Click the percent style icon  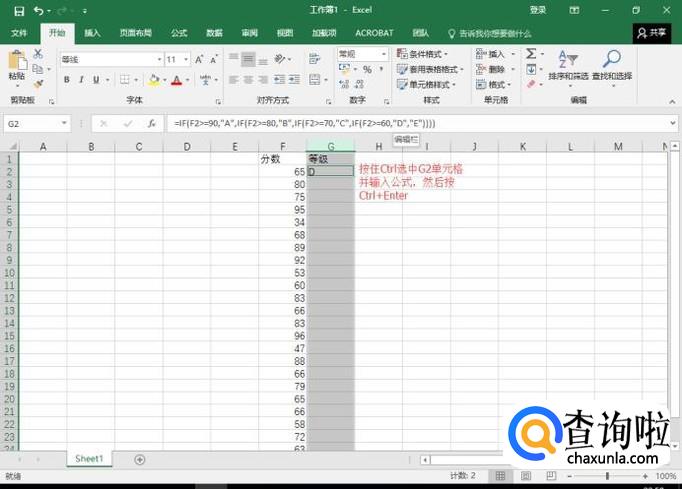click(x=368, y=69)
